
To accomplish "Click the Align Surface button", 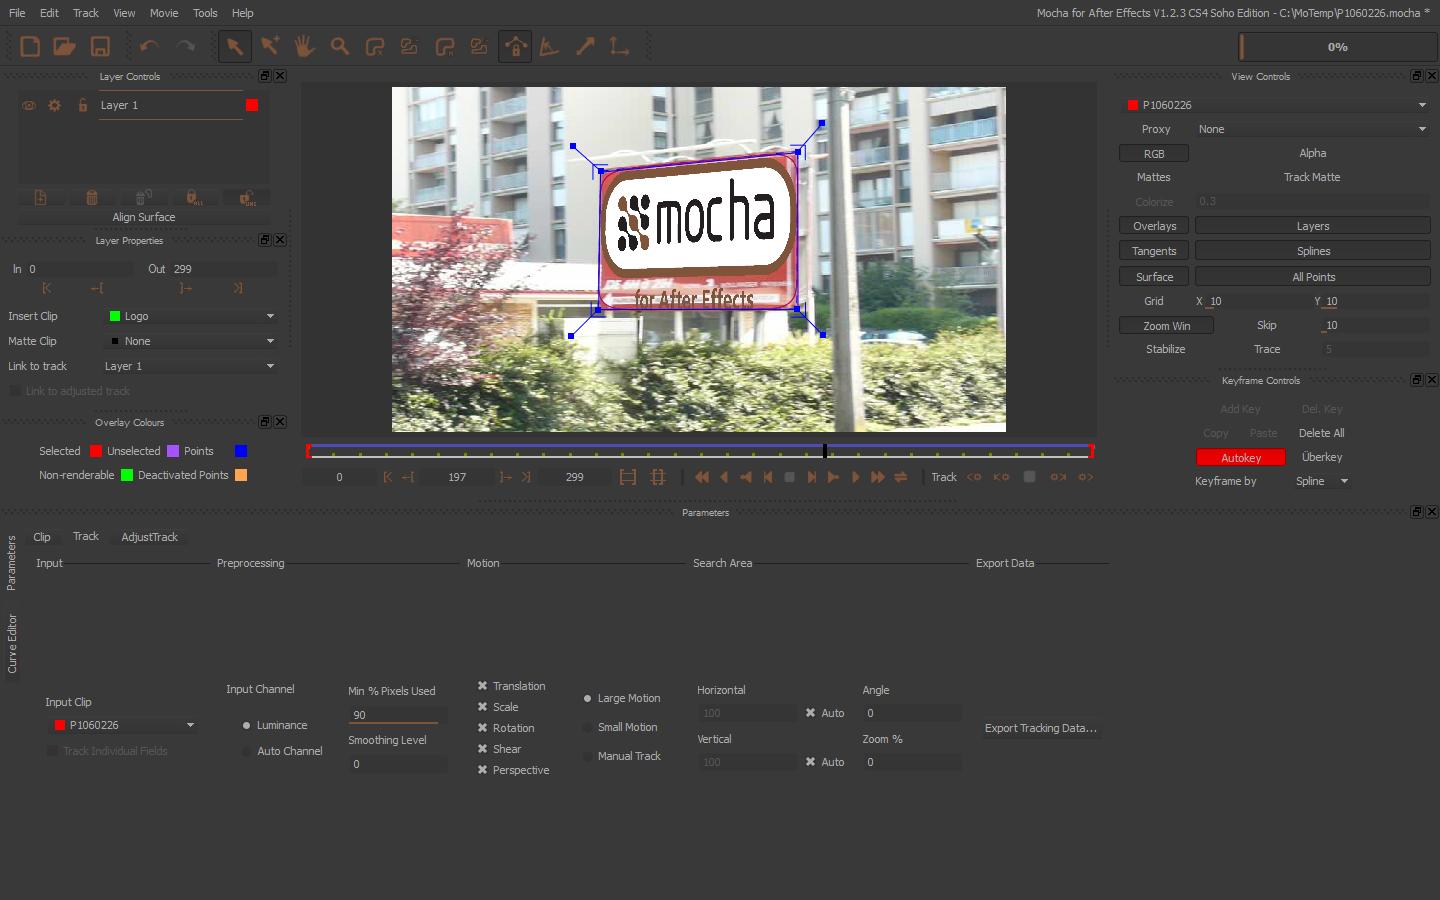I will [144, 217].
